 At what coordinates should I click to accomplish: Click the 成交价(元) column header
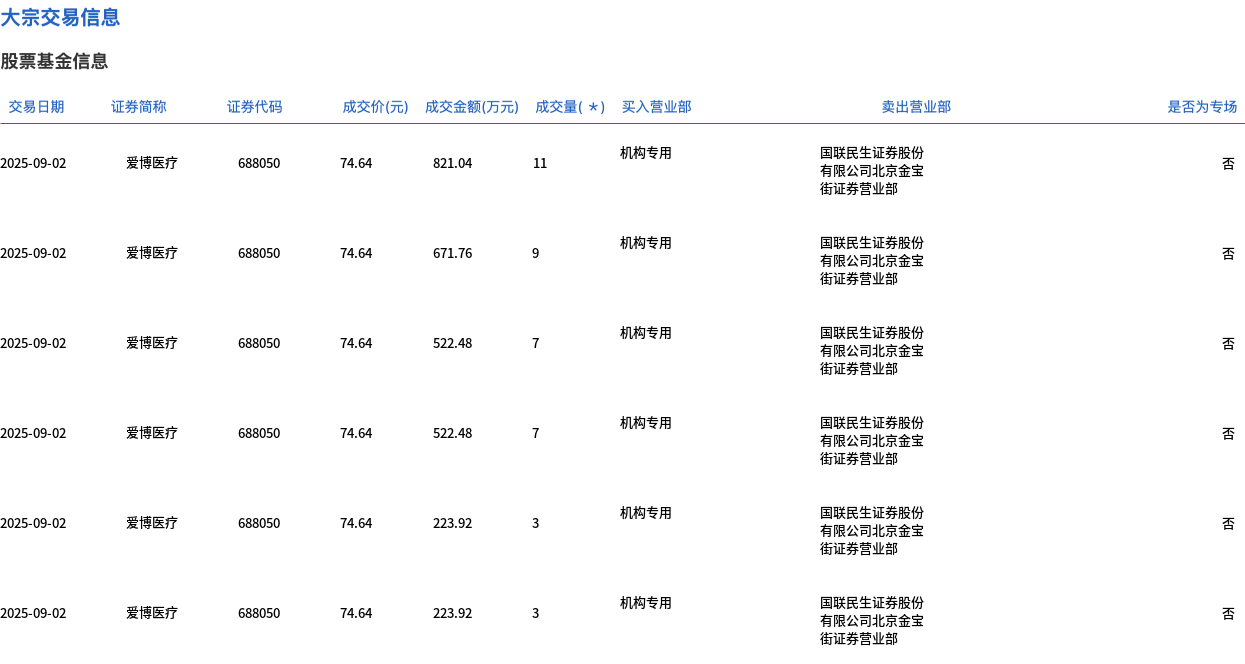(375, 107)
